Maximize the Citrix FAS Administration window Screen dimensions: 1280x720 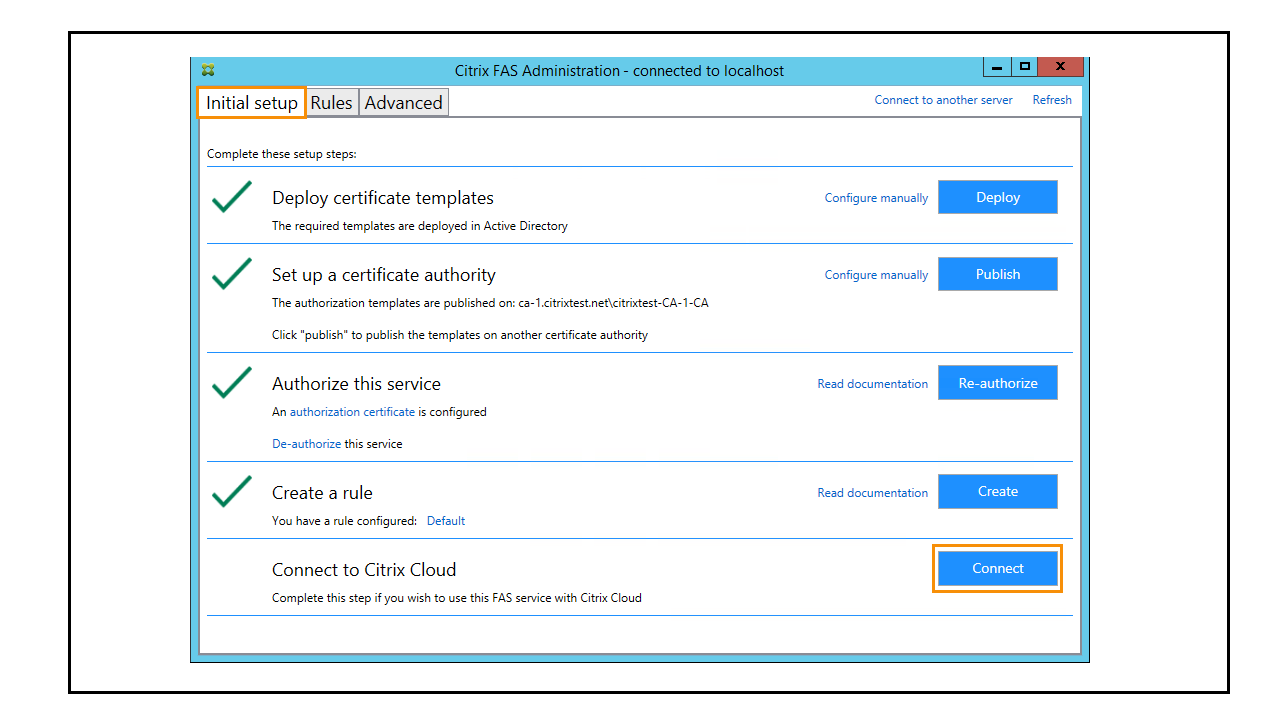click(x=1024, y=67)
